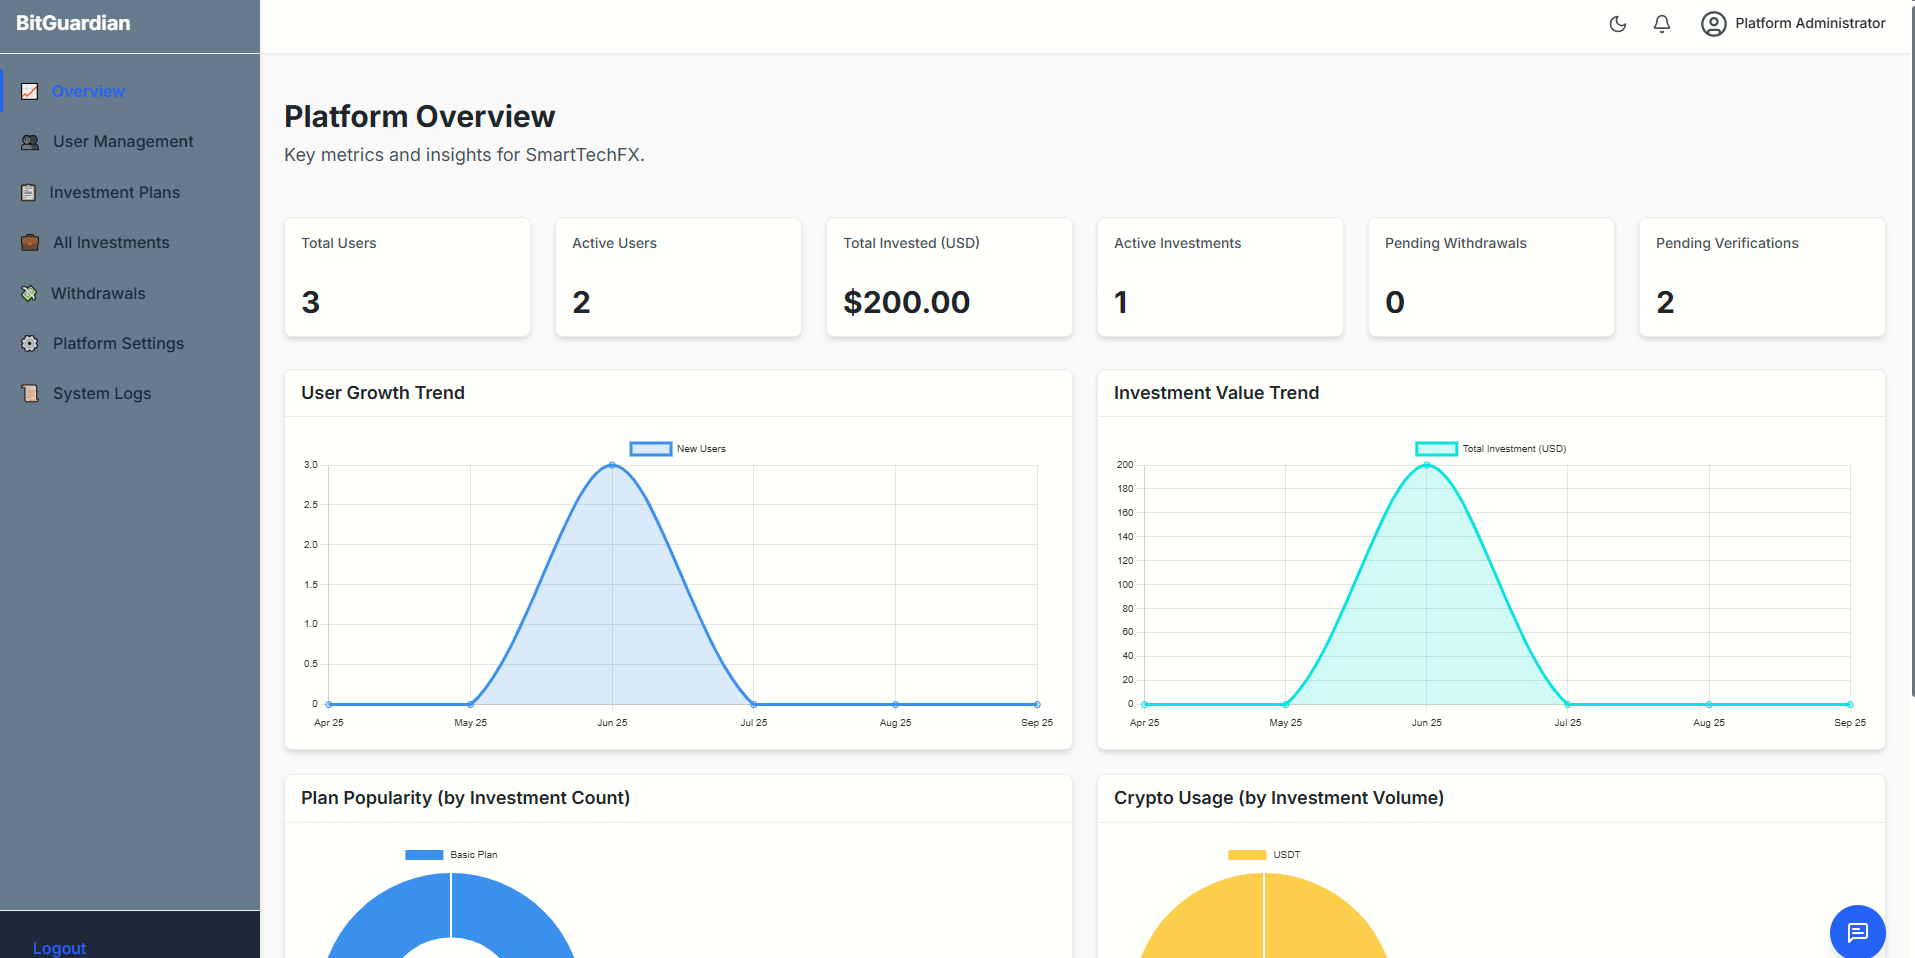1915x958 pixels.
Task: Toggle the New Users legend in chart
Action: click(678, 449)
